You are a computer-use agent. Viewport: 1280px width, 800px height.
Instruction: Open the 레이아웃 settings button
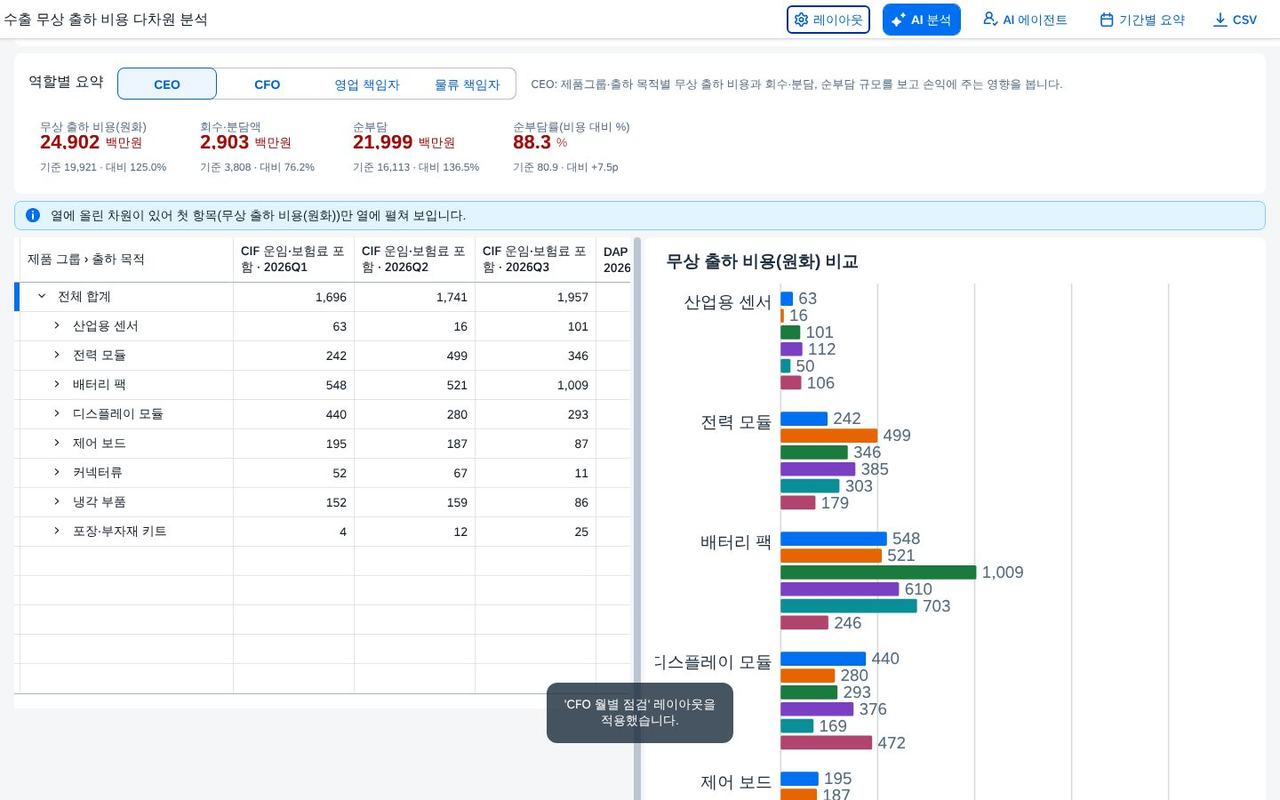tap(828, 20)
